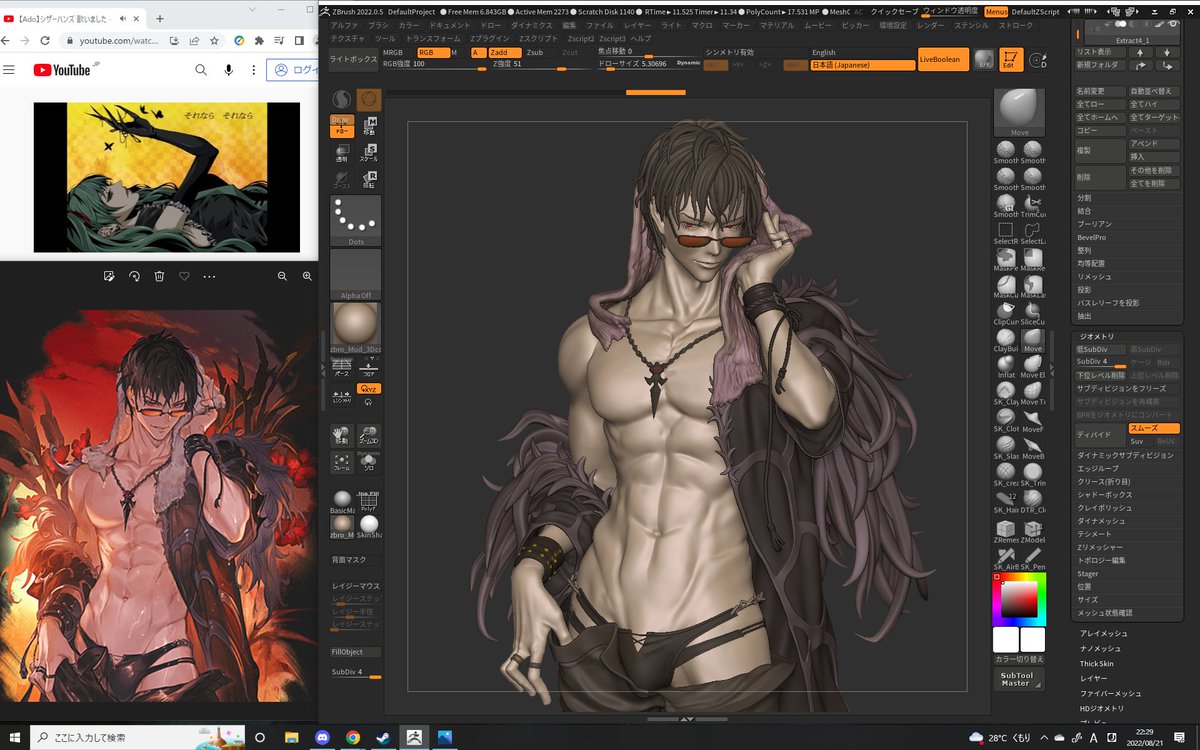Select the large Move brush thumbnail
This screenshot has height=750, width=1200.
pos(1019,112)
